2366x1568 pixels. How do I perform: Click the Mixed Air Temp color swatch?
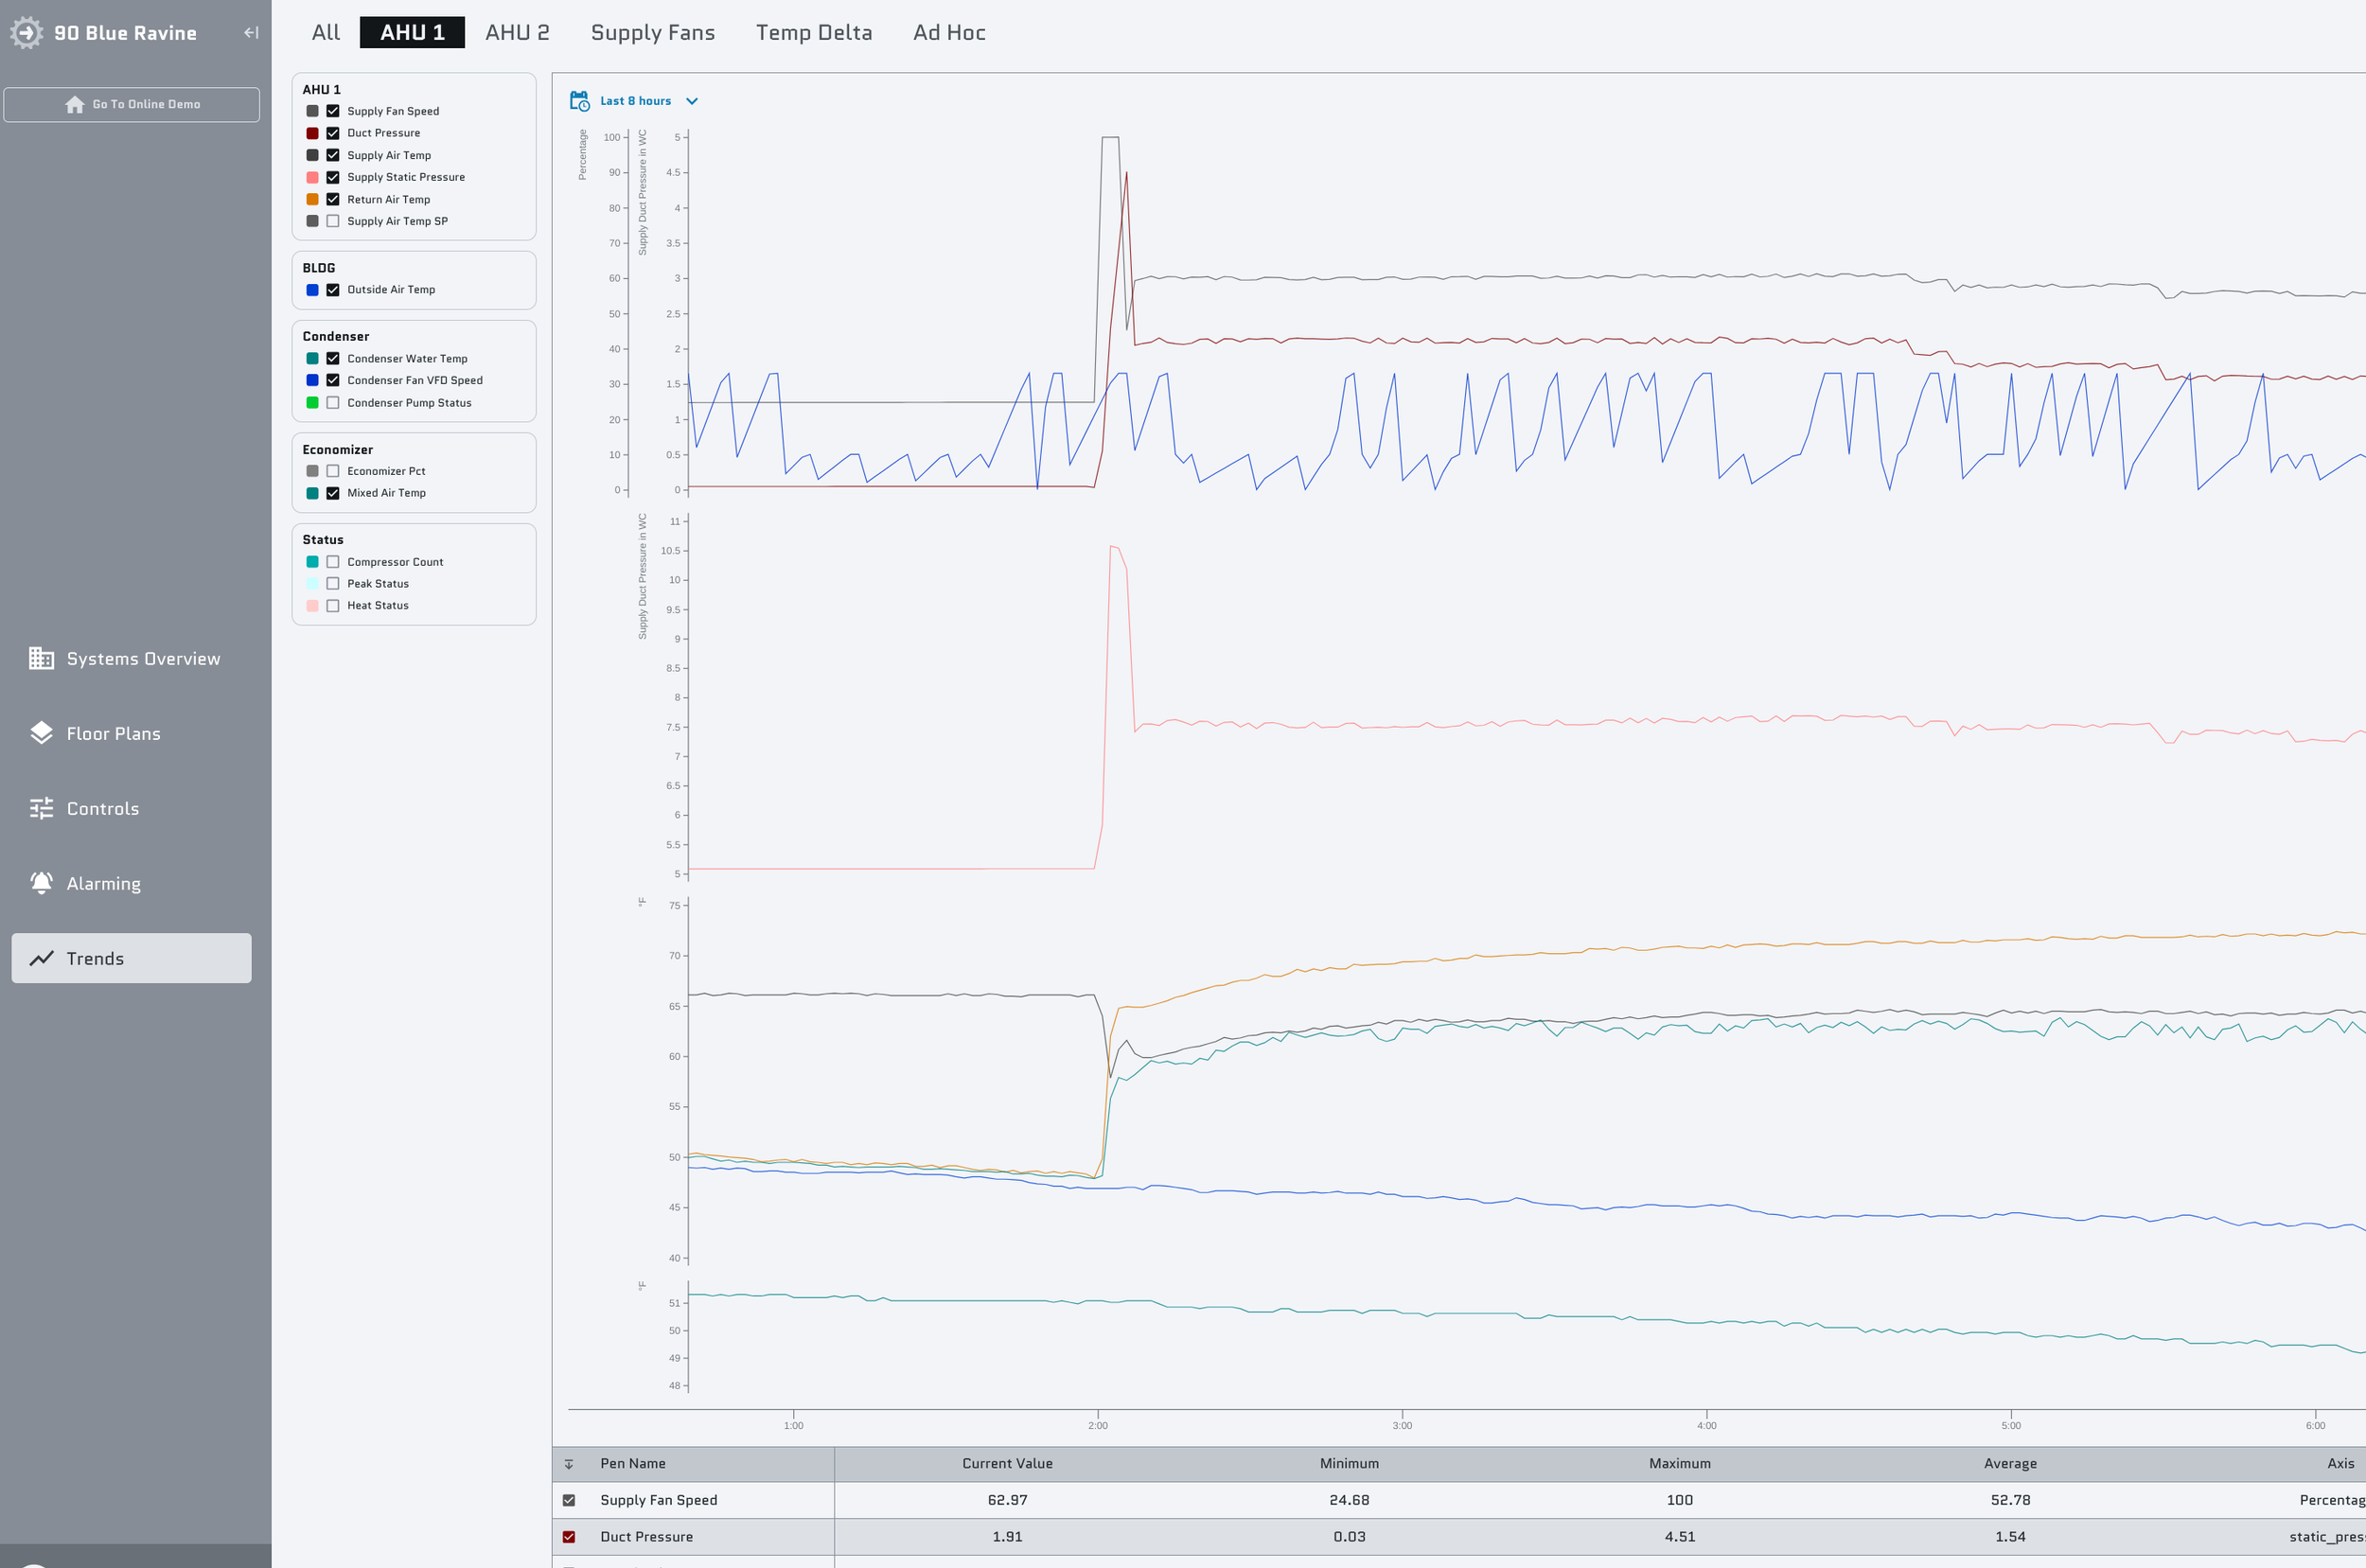pos(312,493)
